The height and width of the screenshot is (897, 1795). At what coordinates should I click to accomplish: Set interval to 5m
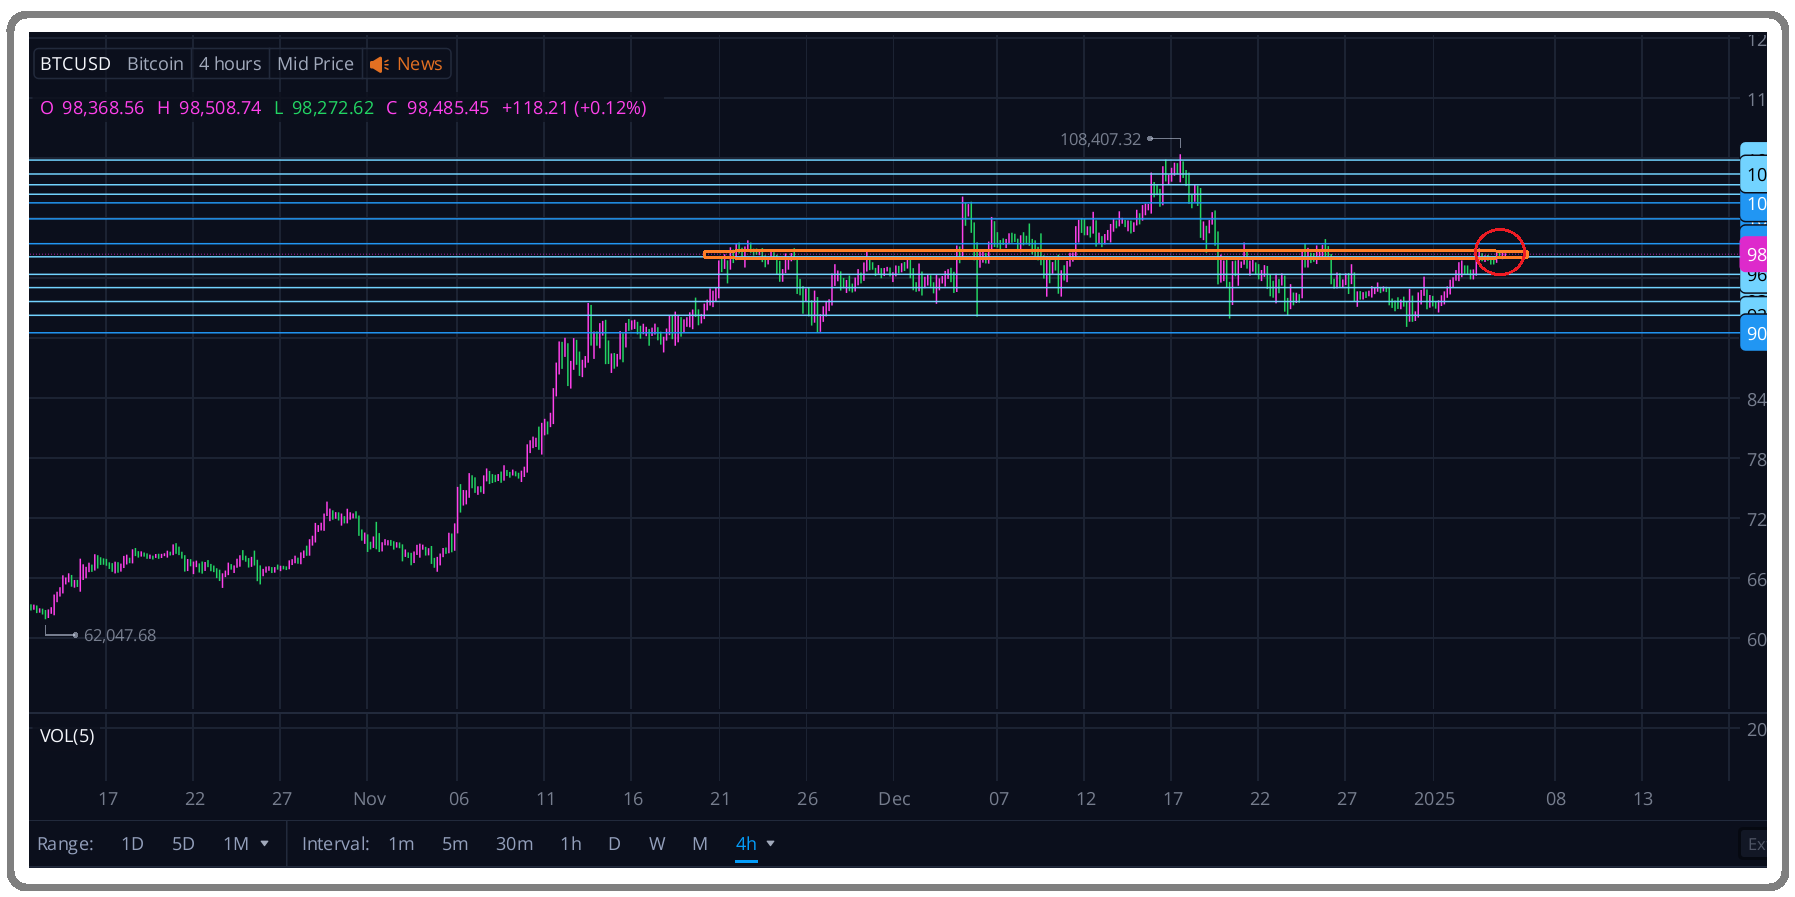(455, 844)
